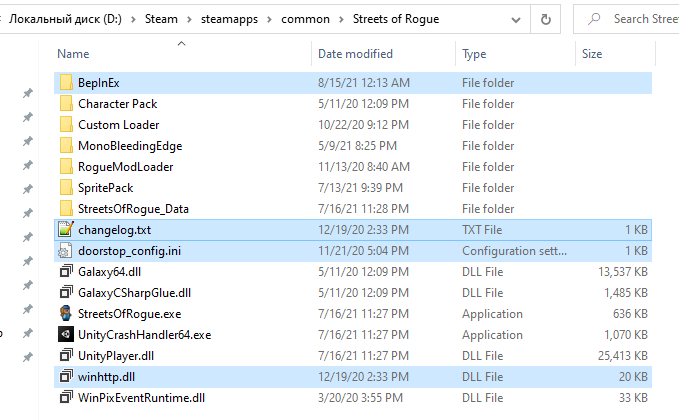Select Custom Loader folder name

[x=118, y=125]
